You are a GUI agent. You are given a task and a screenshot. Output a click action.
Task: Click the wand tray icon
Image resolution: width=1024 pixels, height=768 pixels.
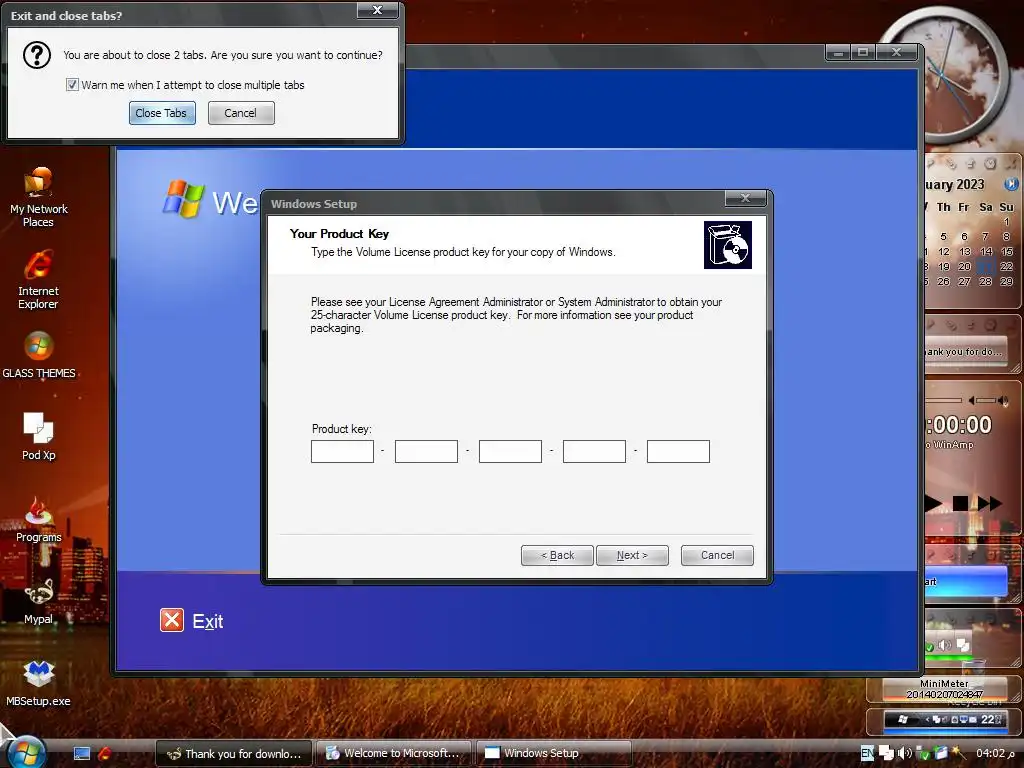pos(958,753)
